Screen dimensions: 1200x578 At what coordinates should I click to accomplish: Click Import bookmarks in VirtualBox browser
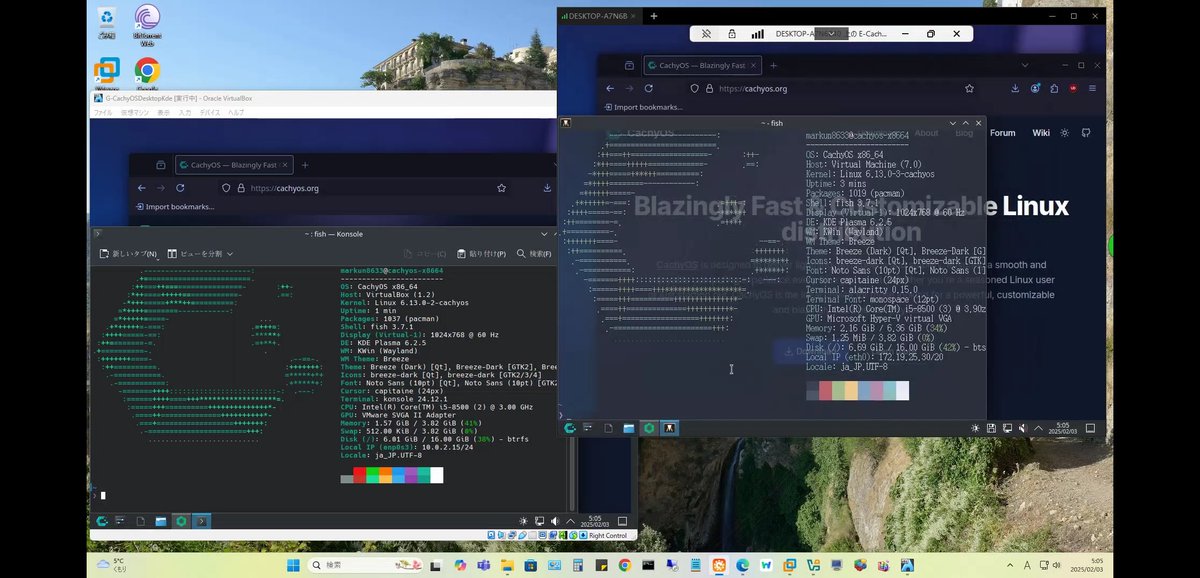point(174,206)
